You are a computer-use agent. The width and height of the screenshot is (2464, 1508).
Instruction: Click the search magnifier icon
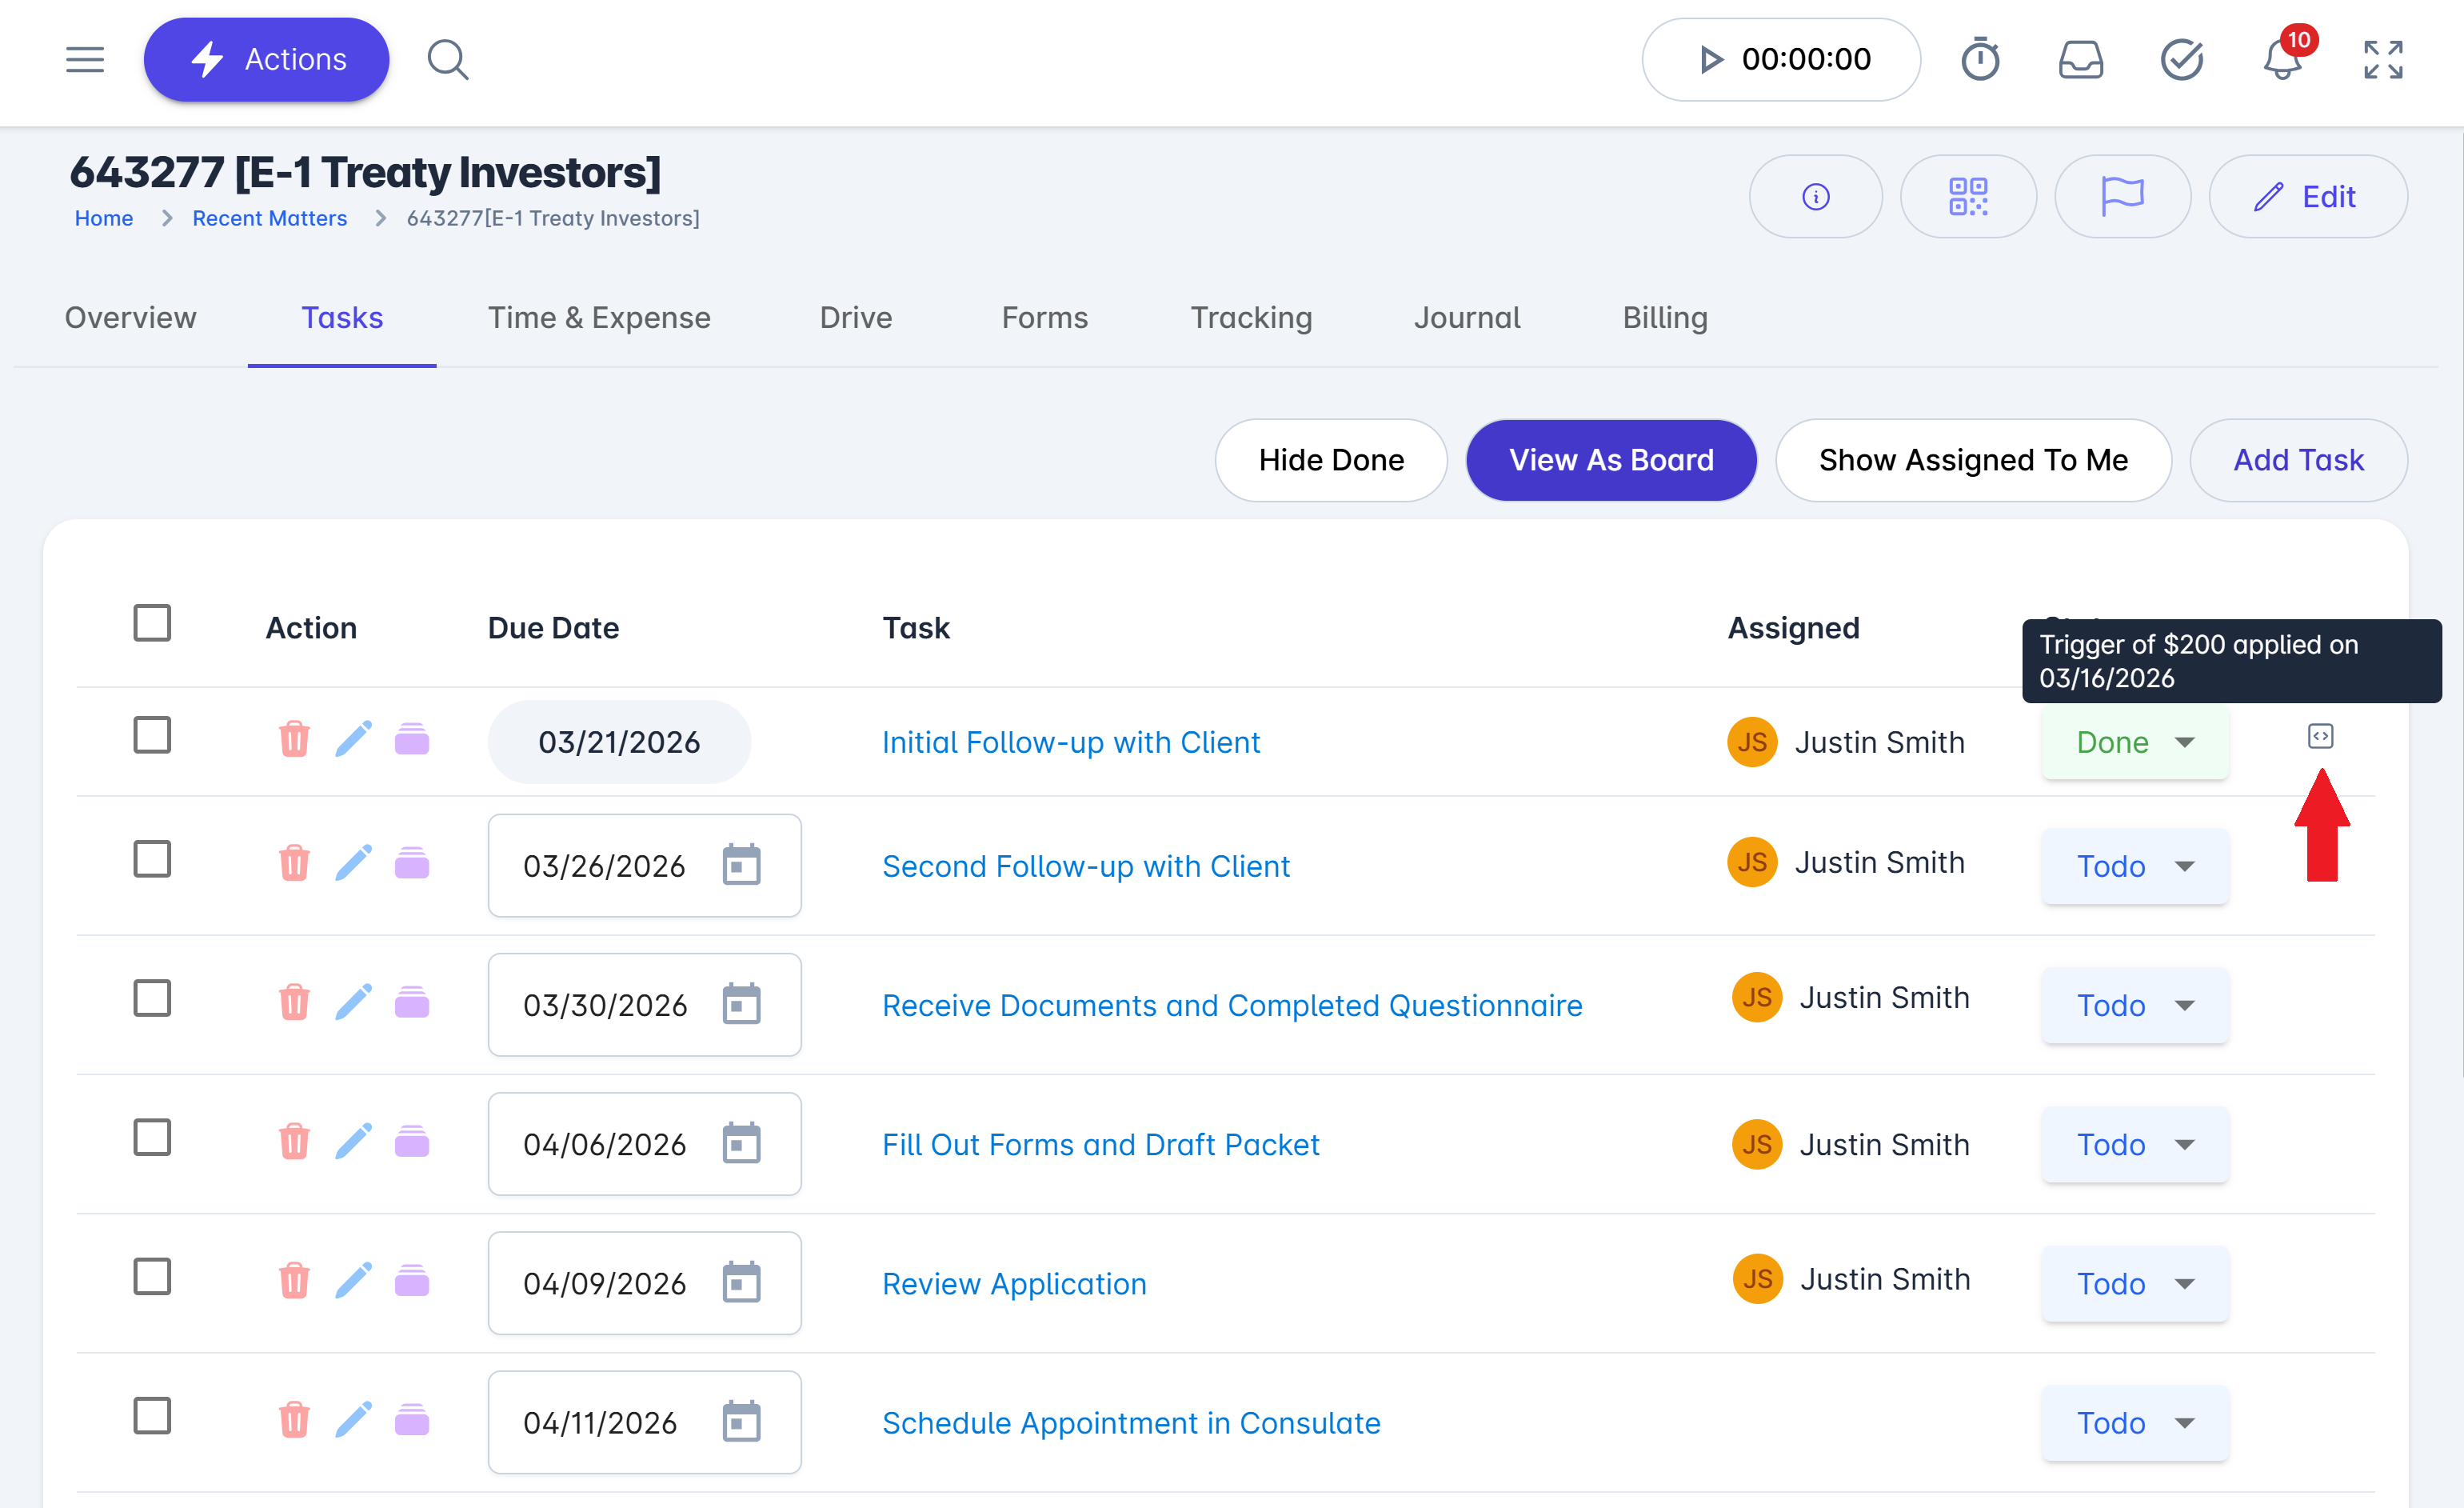click(x=447, y=60)
